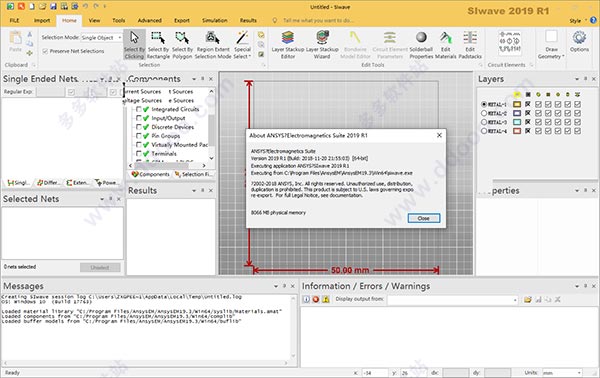Open Solderball Properties

click(x=421, y=45)
